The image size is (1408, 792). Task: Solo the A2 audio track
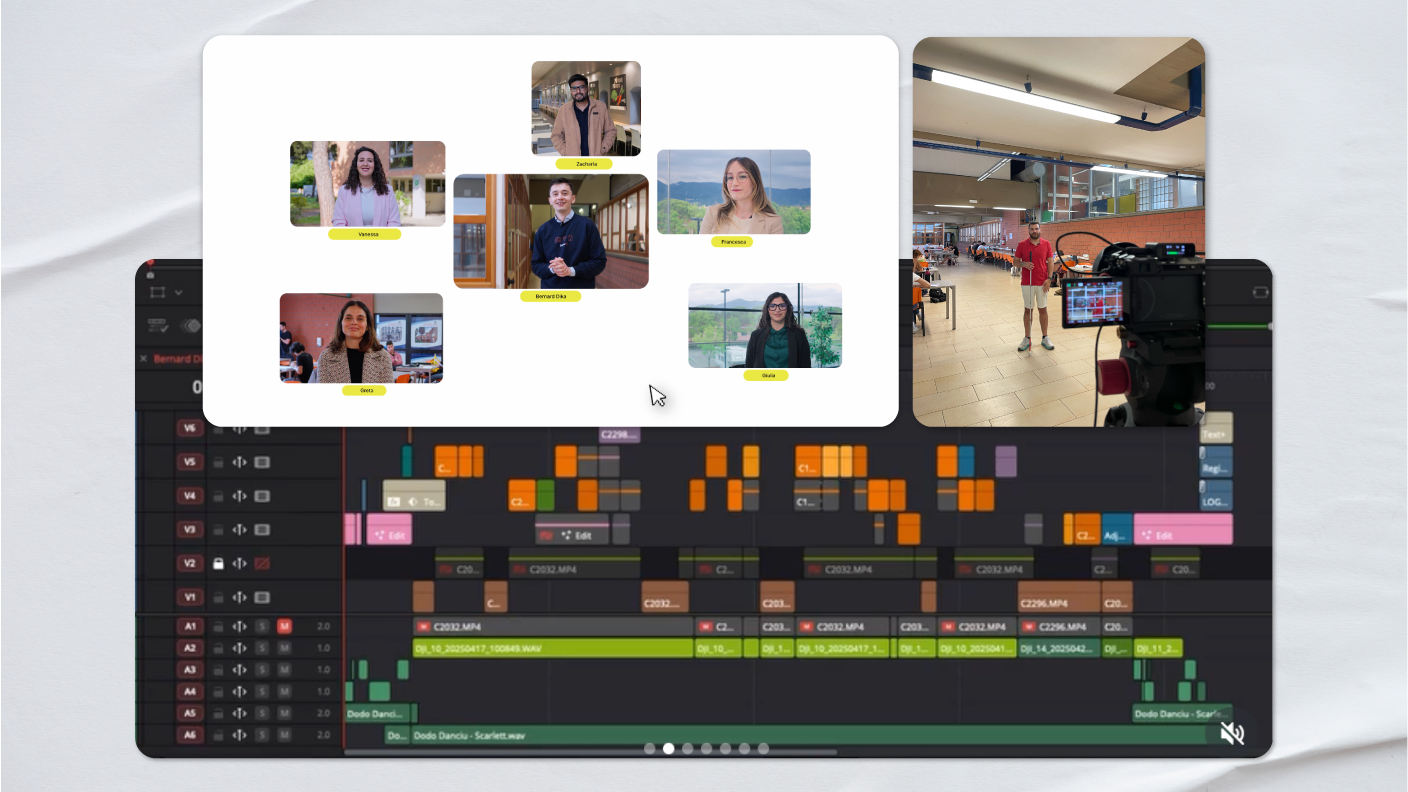pos(262,648)
